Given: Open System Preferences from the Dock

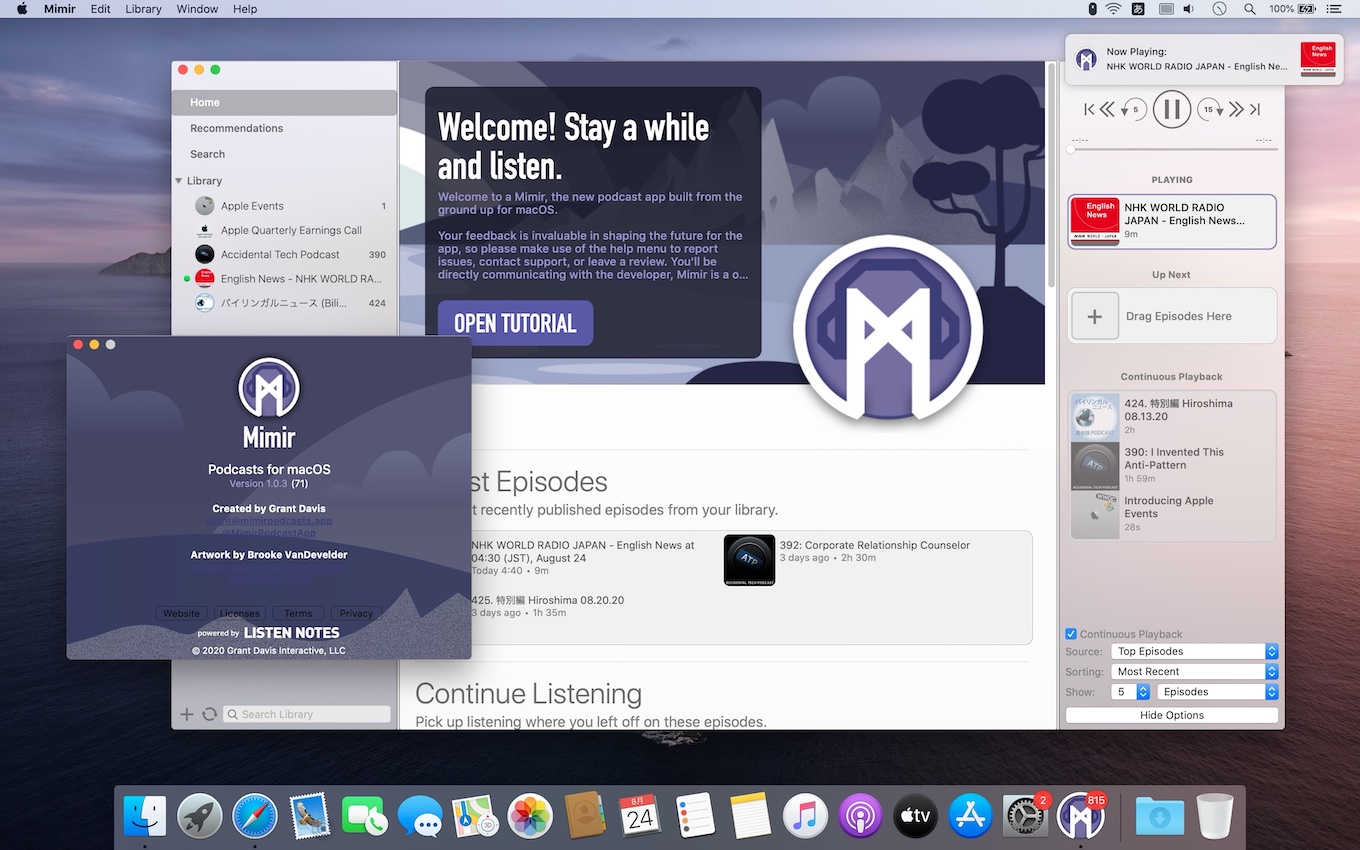Looking at the screenshot, I should tap(1025, 816).
